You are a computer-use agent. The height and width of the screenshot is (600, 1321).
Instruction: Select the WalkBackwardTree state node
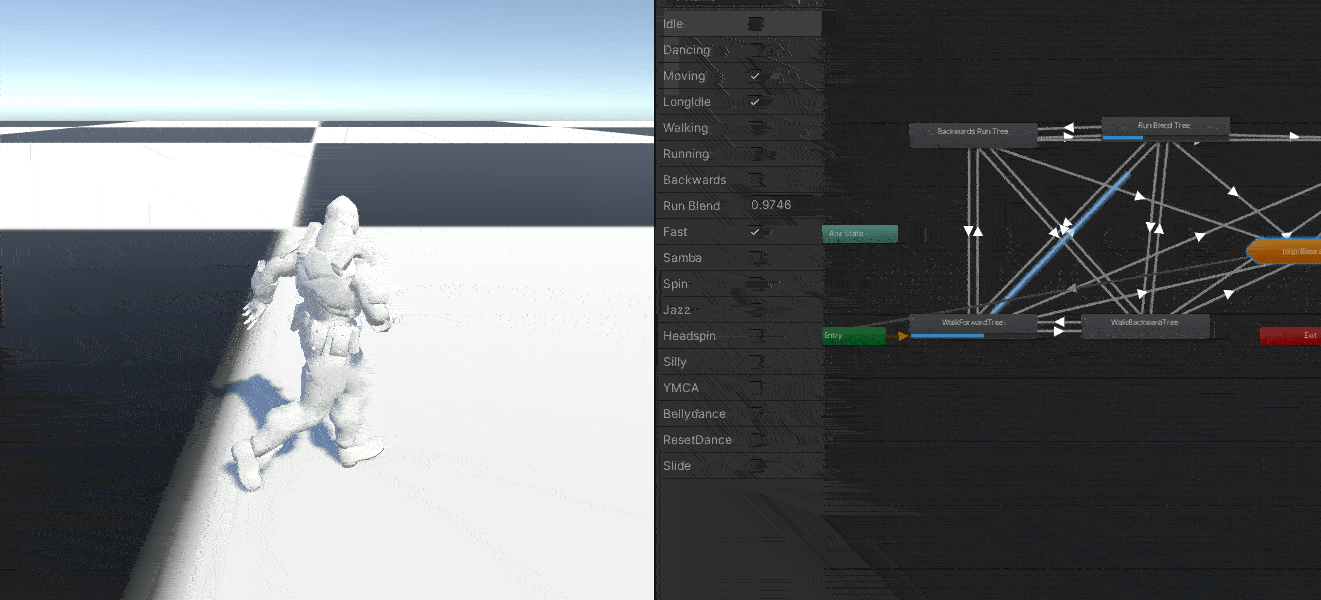click(x=1145, y=325)
